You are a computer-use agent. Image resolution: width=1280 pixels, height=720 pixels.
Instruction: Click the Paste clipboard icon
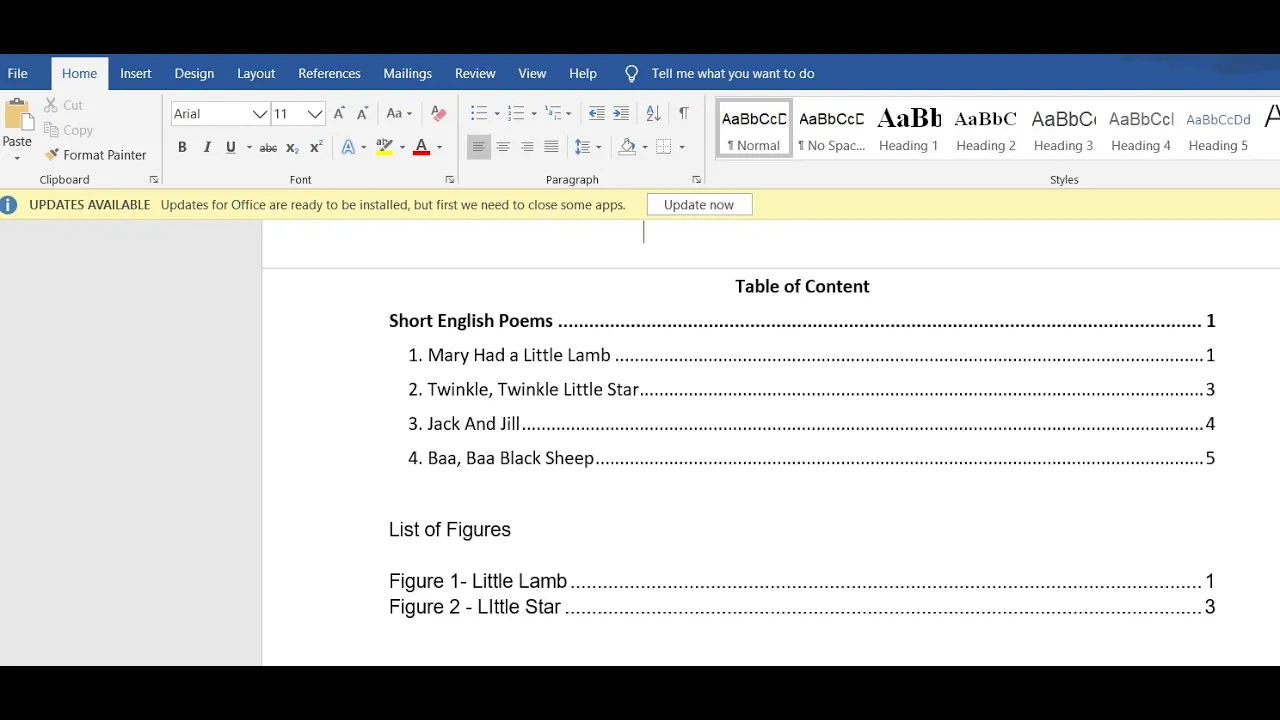[17, 115]
